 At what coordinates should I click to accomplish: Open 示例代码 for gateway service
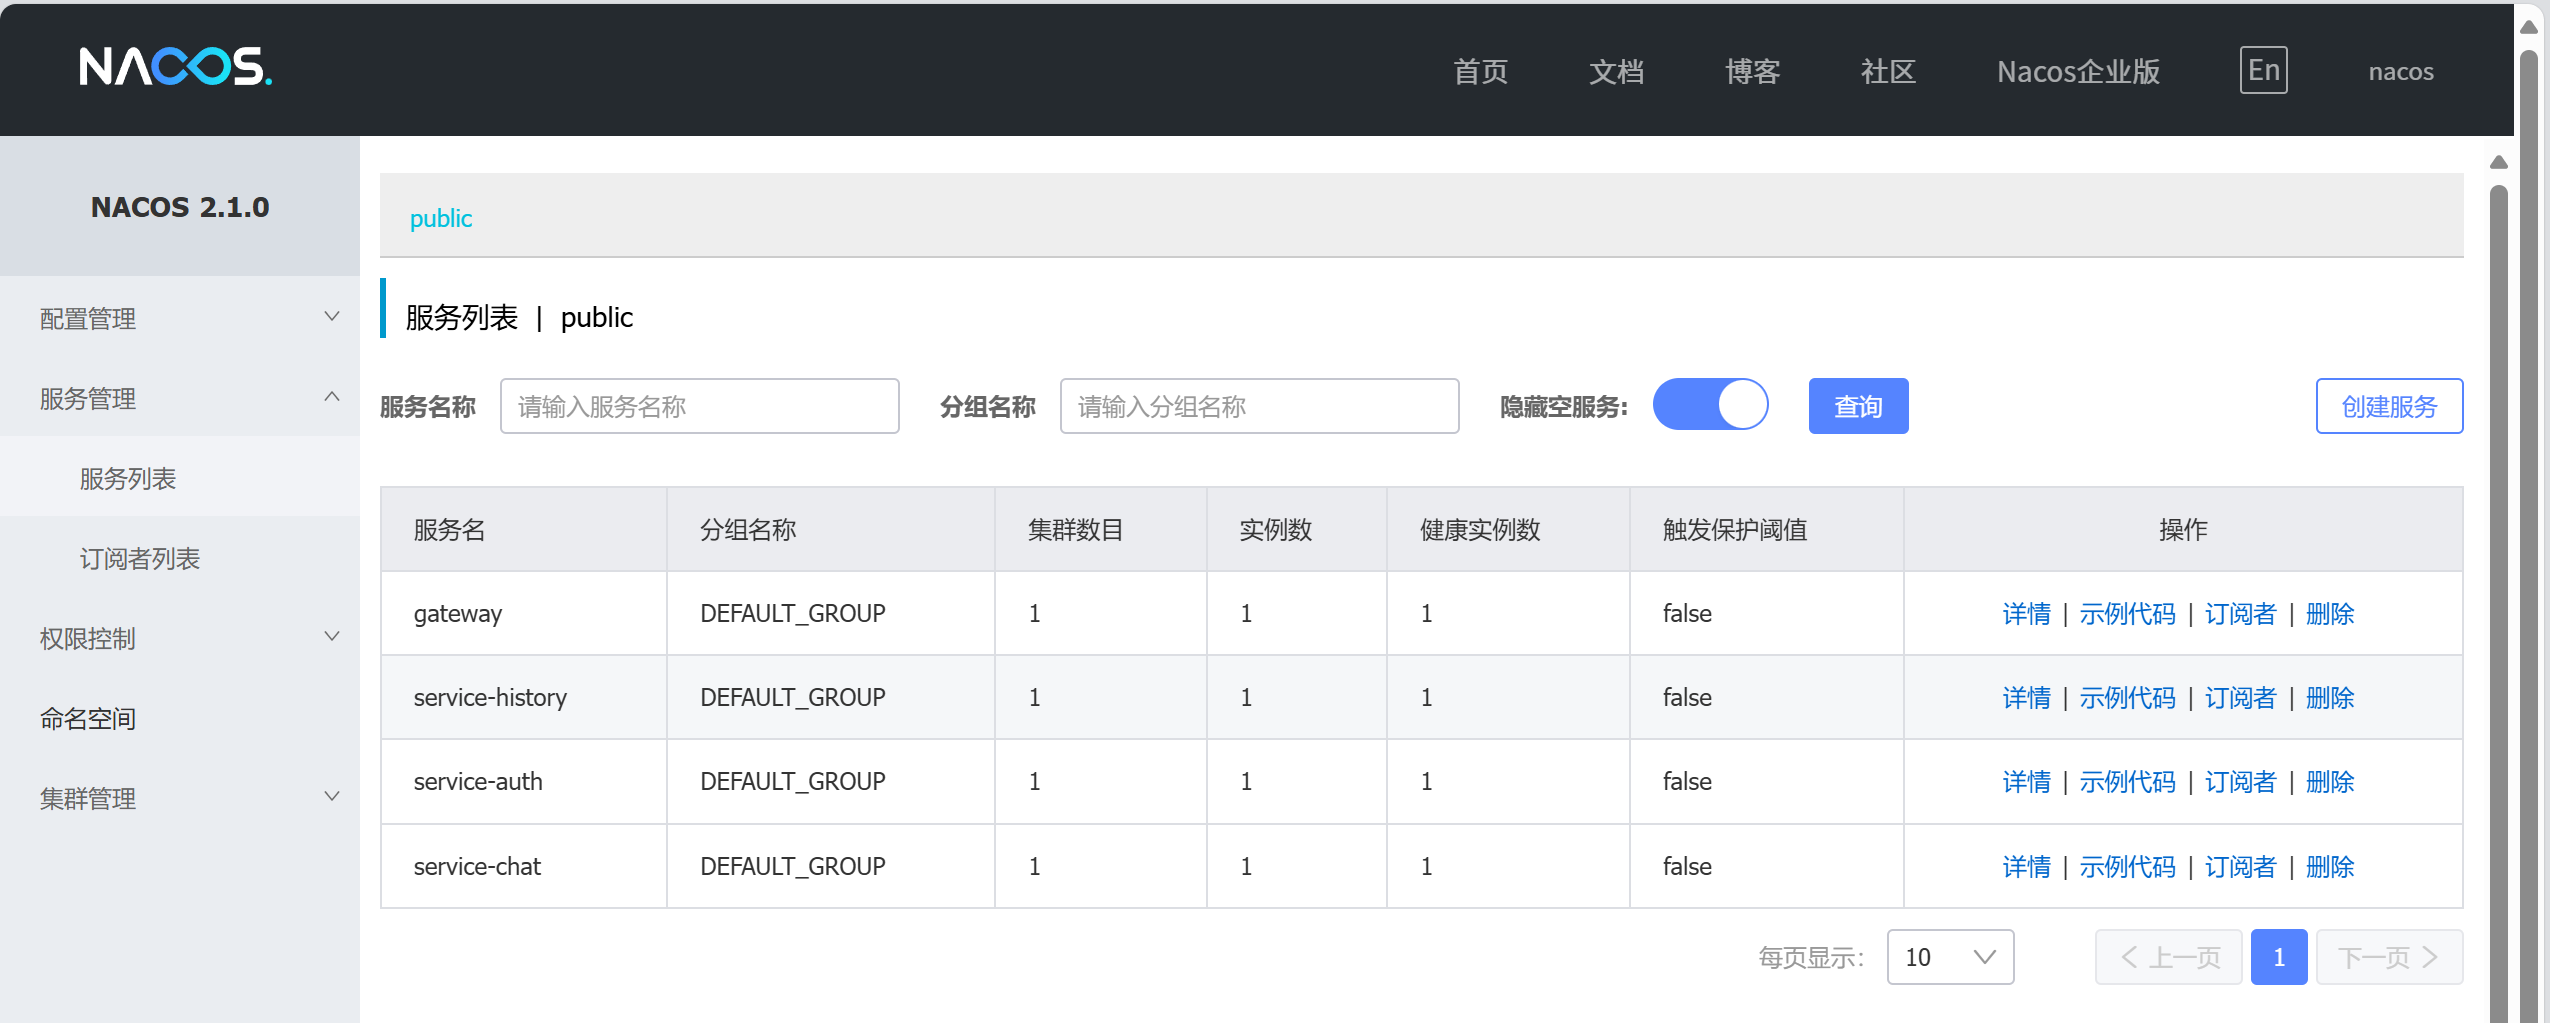pyautogui.click(x=2127, y=613)
